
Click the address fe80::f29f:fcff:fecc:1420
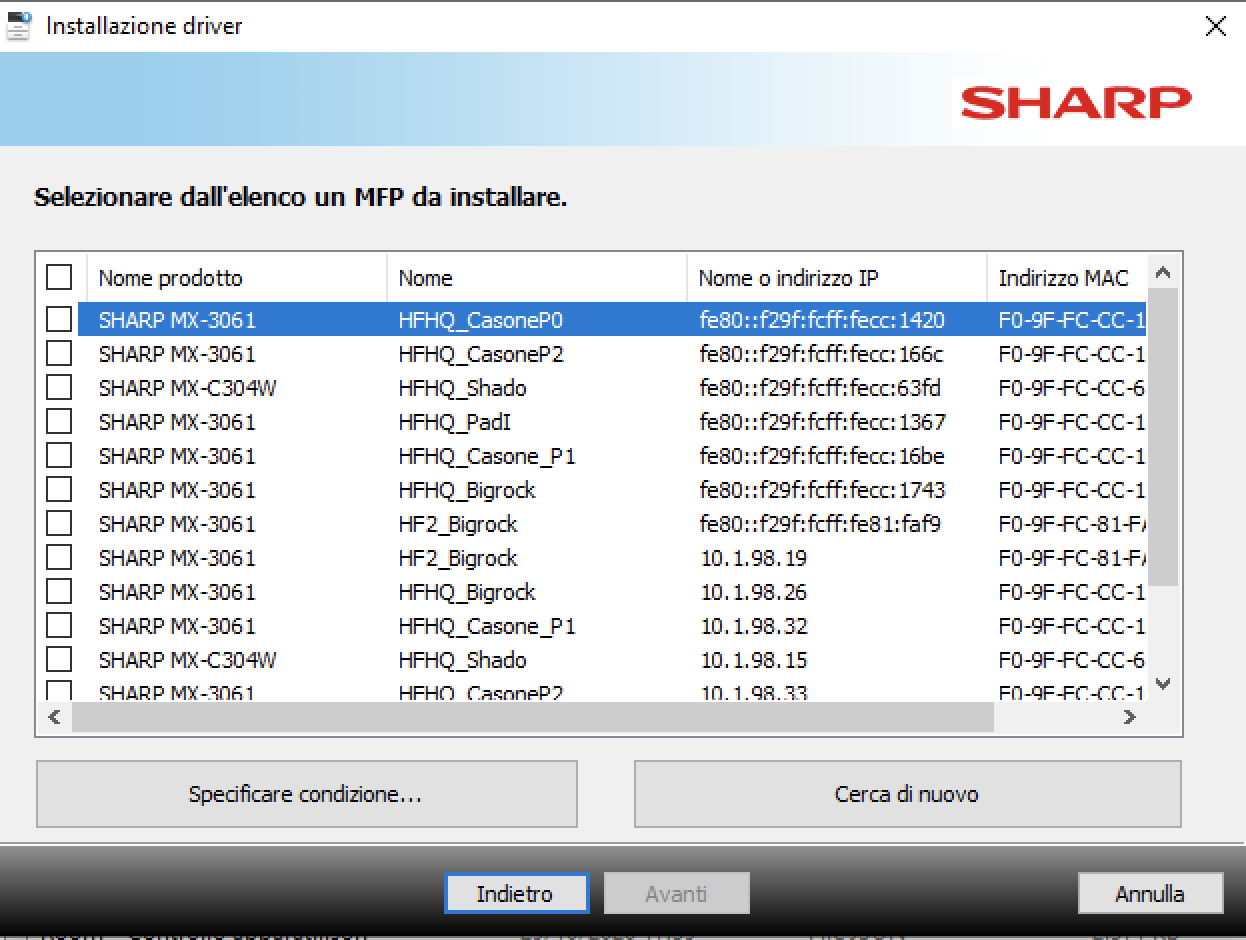tap(822, 320)
